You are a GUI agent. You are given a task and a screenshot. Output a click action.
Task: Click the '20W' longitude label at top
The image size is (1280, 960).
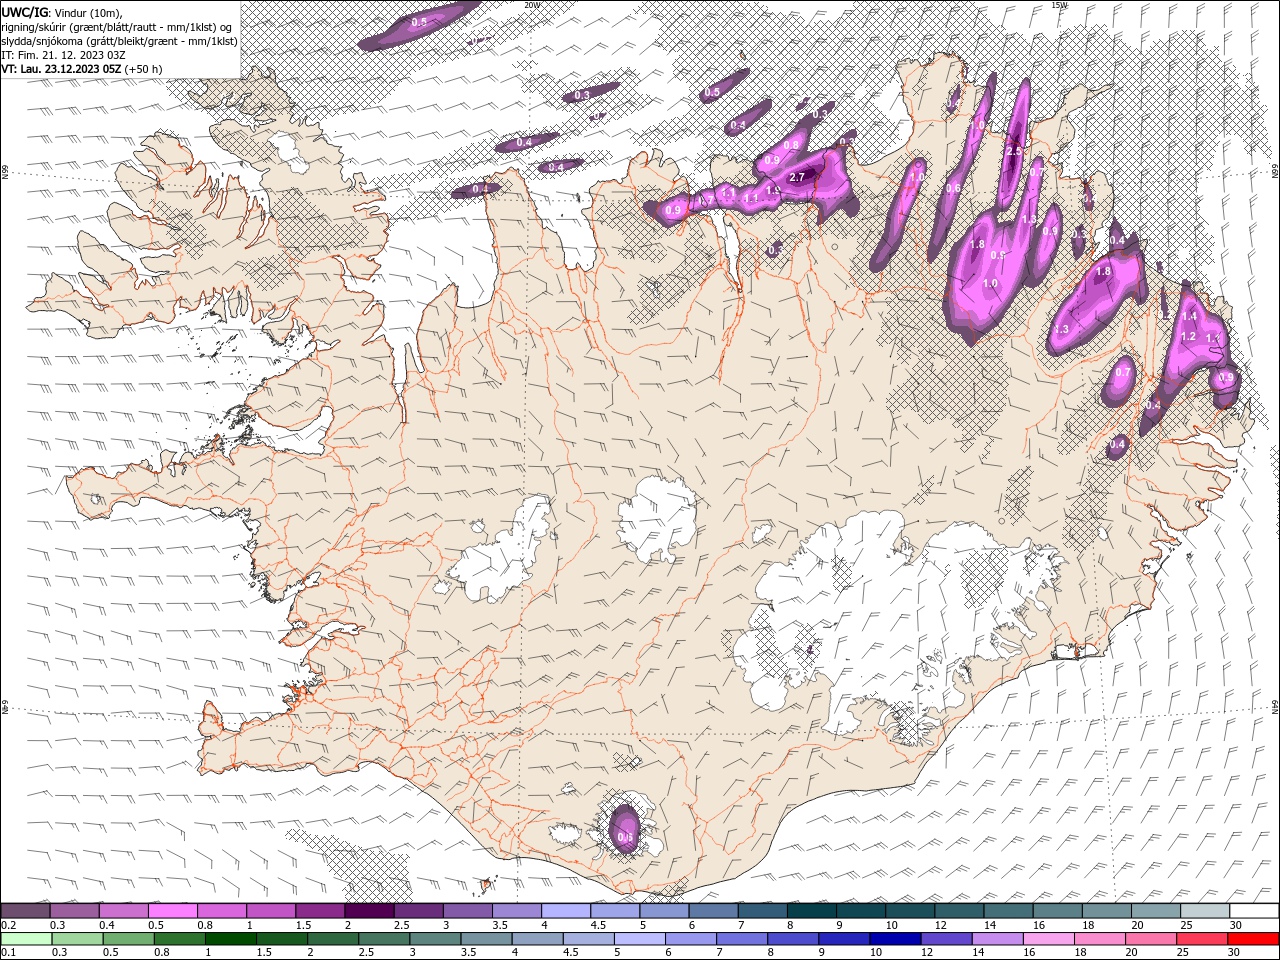click(532, 4)
